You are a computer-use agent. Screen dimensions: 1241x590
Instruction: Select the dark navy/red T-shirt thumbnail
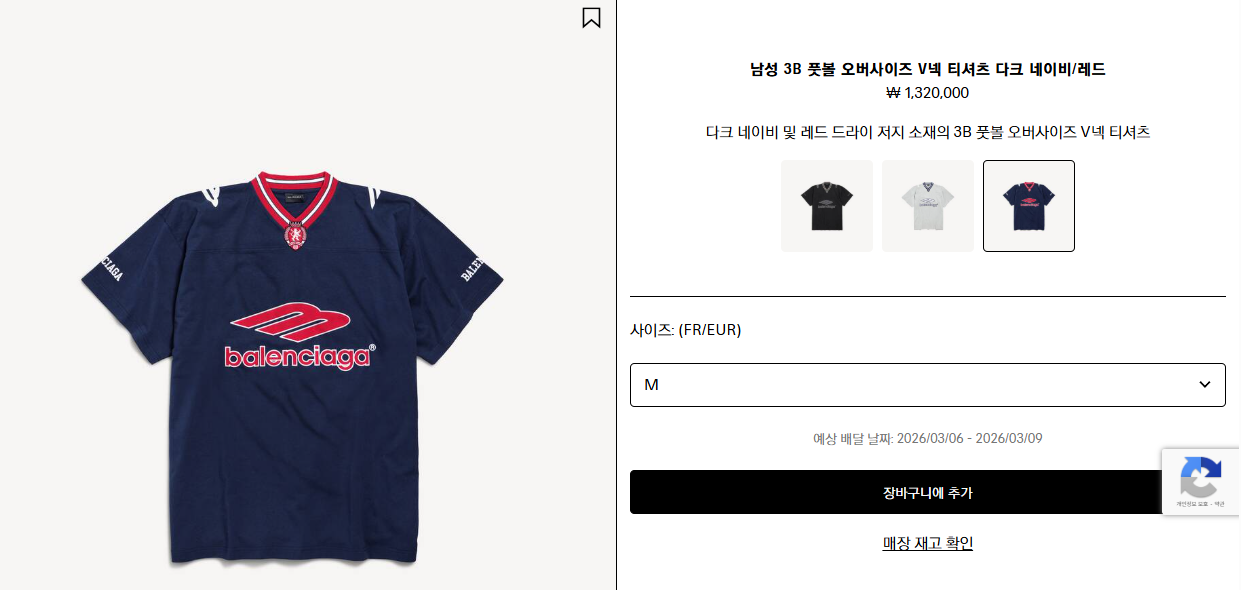tap(1028, 206)
